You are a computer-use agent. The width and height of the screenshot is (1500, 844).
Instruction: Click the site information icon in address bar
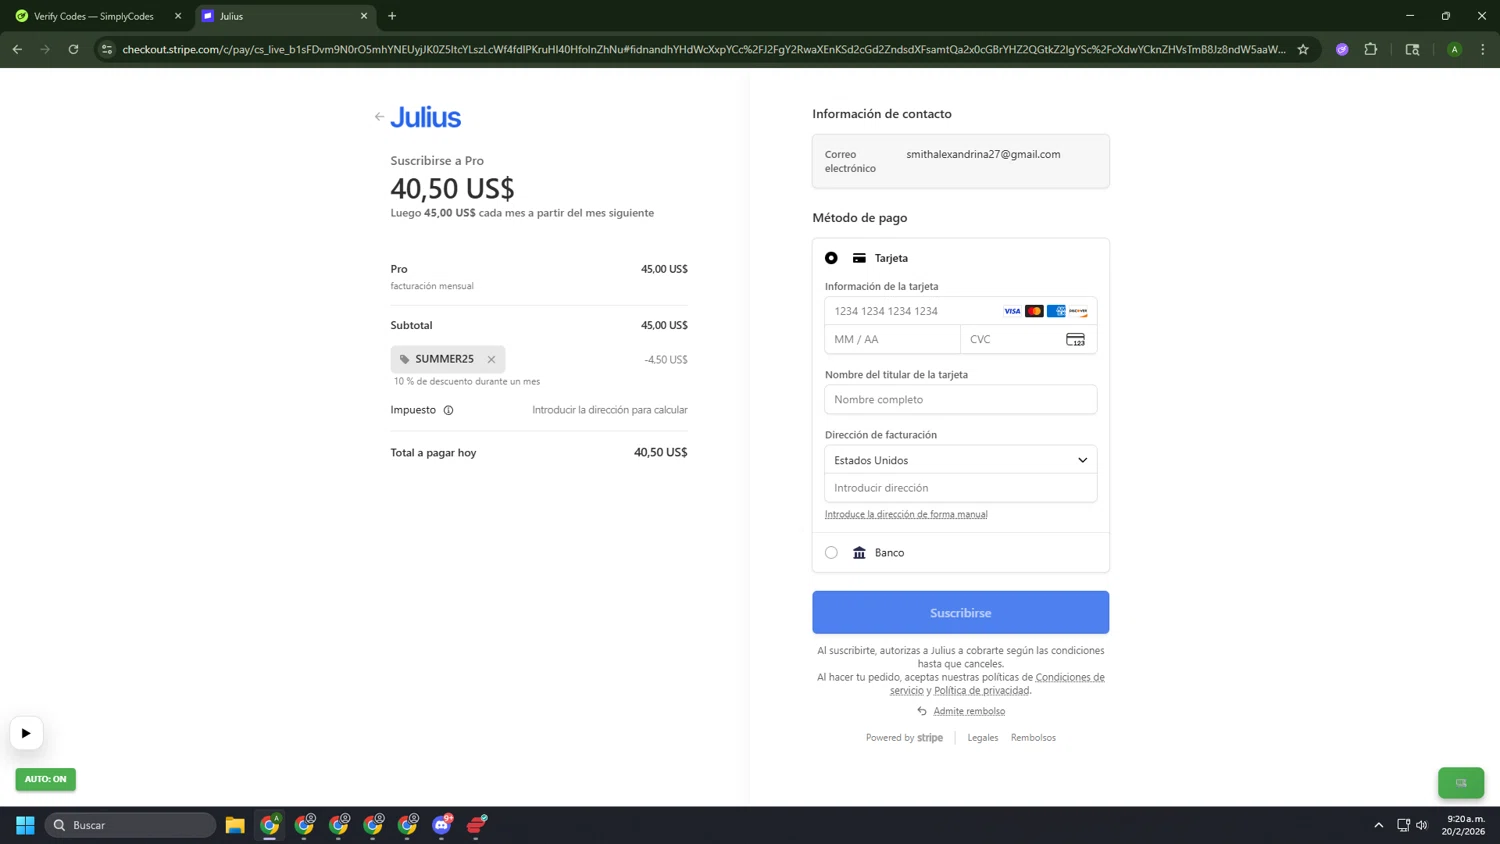[107, 49]
